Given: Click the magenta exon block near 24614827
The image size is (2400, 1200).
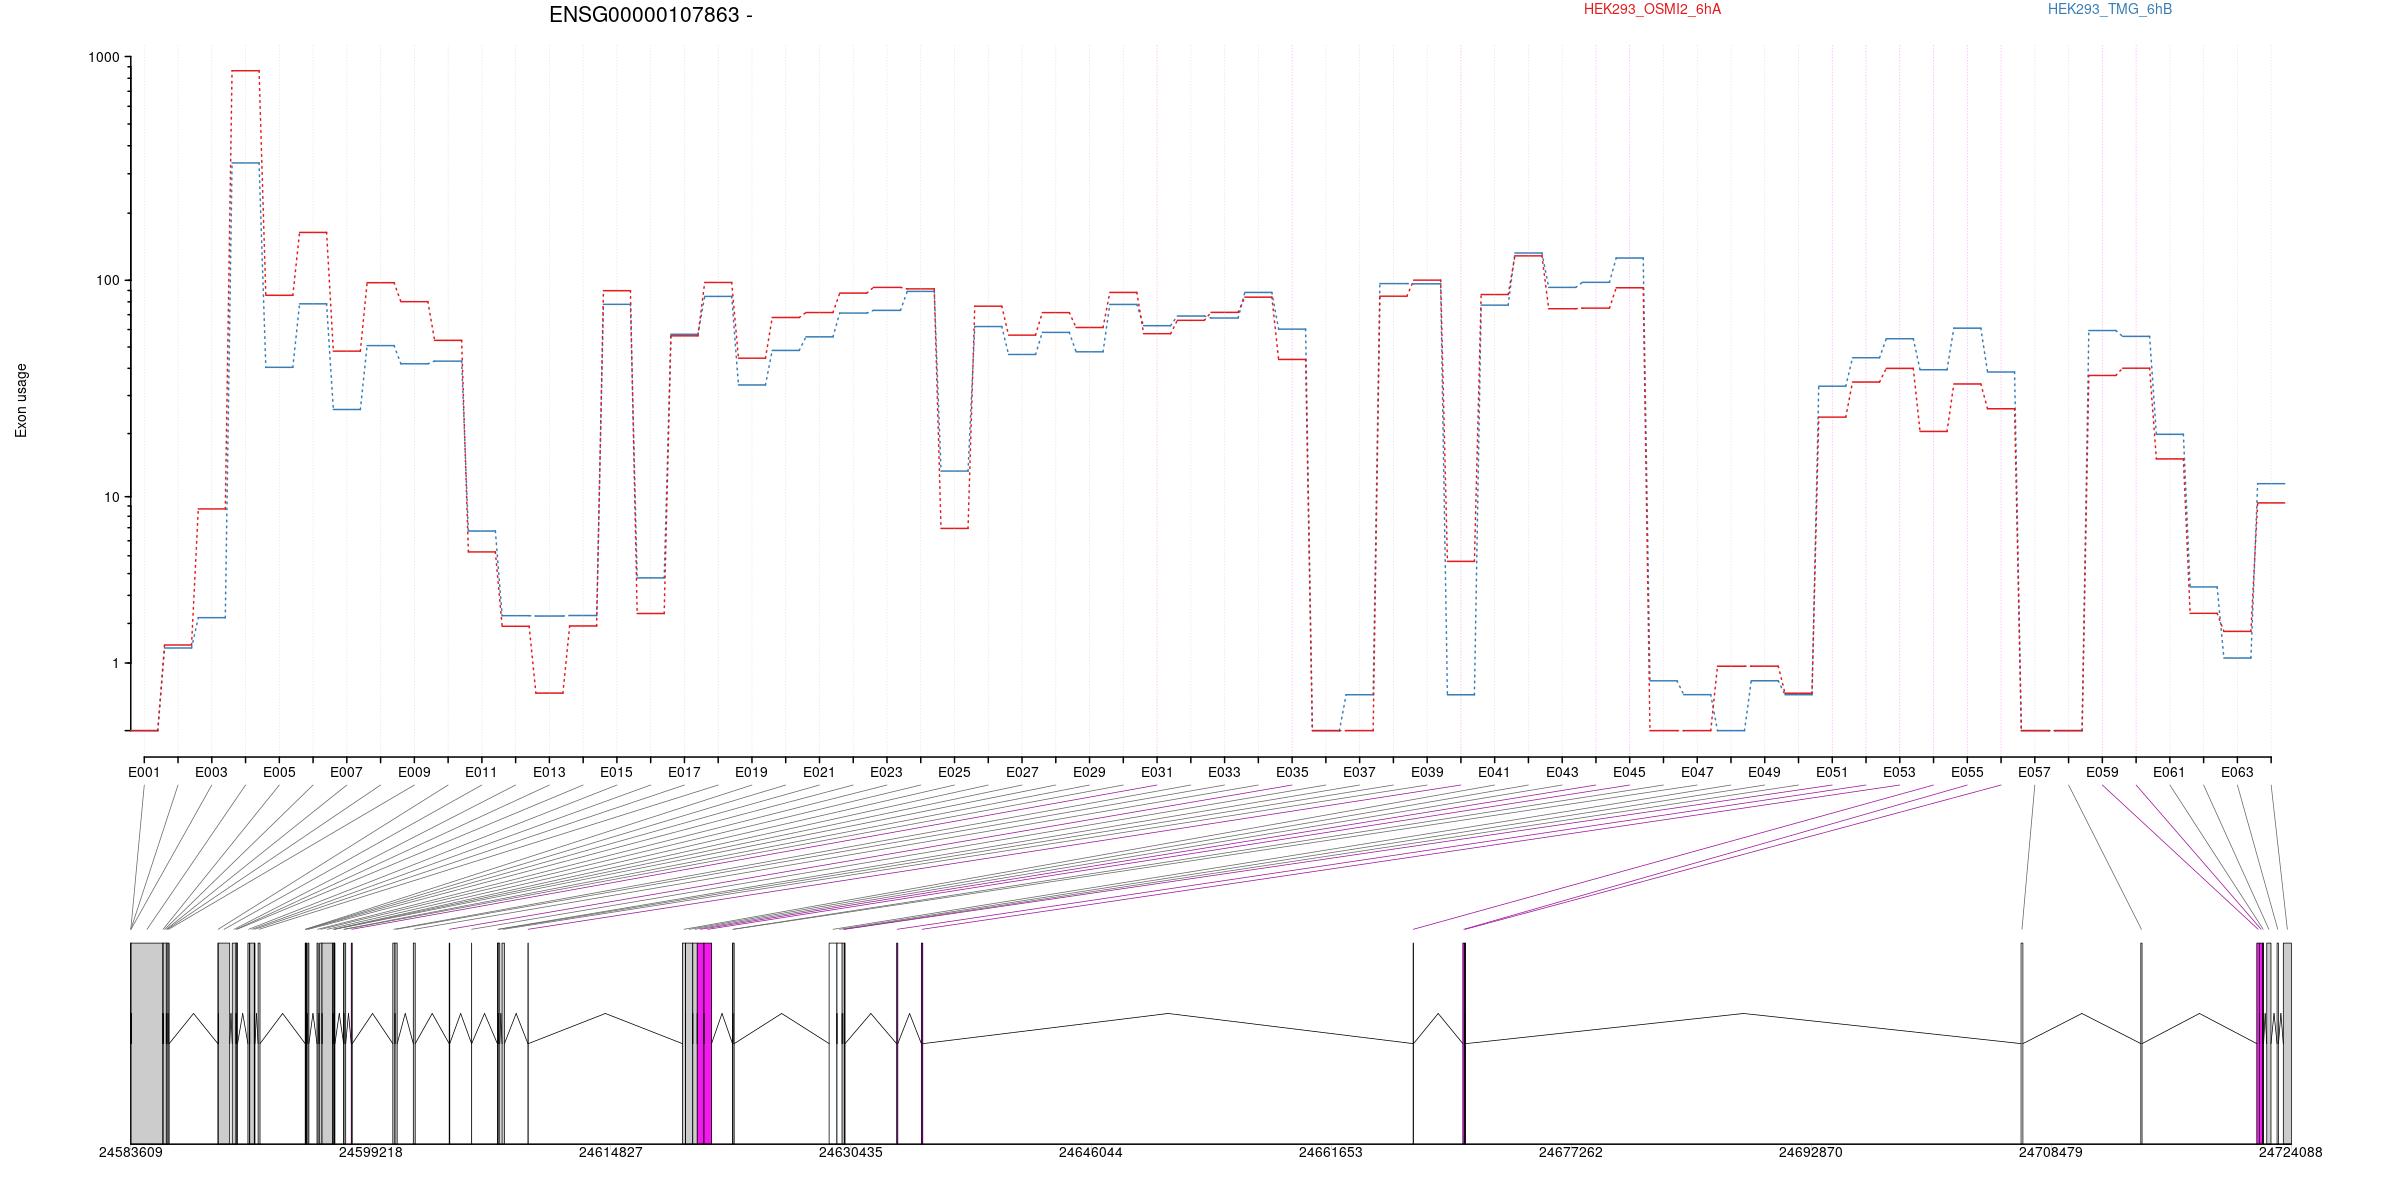Looking at the screenshot, I should tap(705, 1043).
